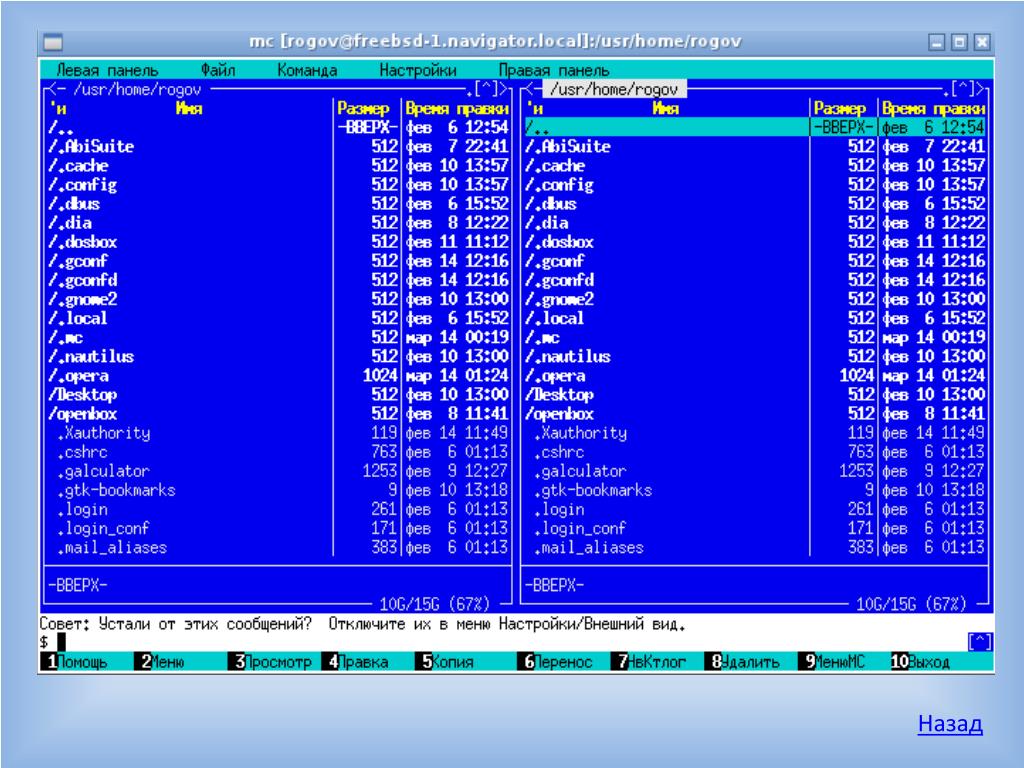
Task: Click left panel history back arrow <-
Action: pos(56,89)
